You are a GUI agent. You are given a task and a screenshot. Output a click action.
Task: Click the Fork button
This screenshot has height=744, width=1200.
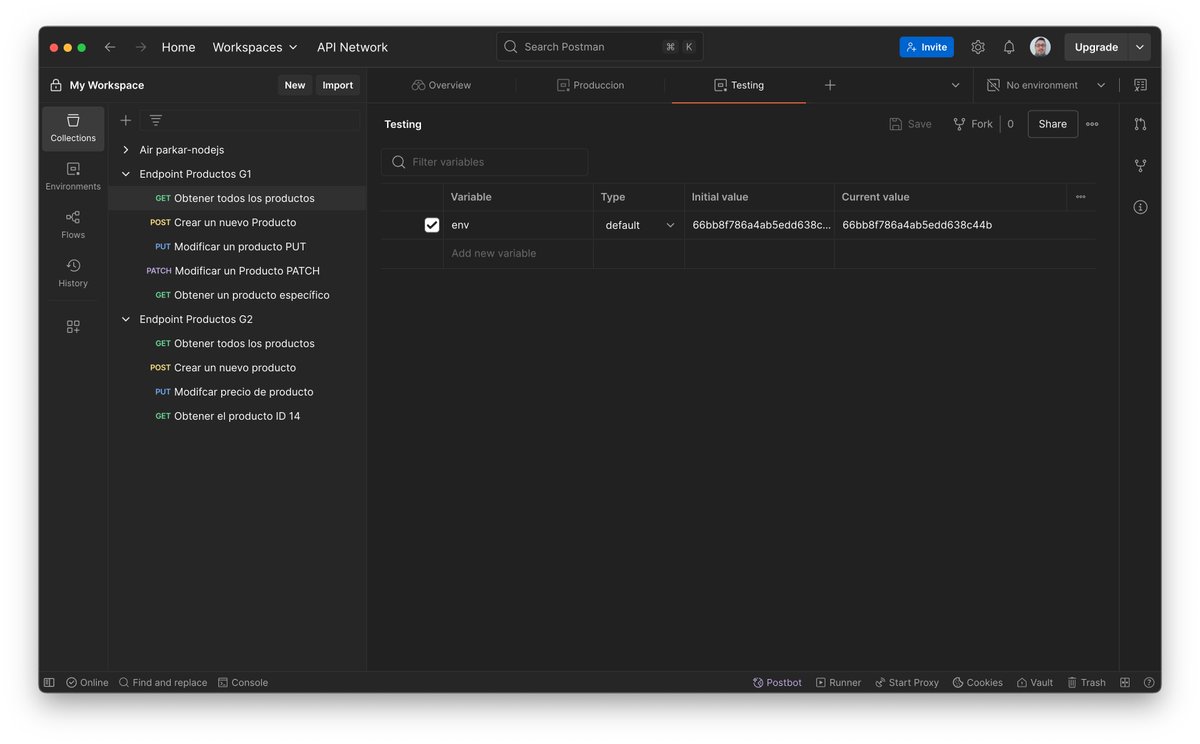click(x=973, y=124)
